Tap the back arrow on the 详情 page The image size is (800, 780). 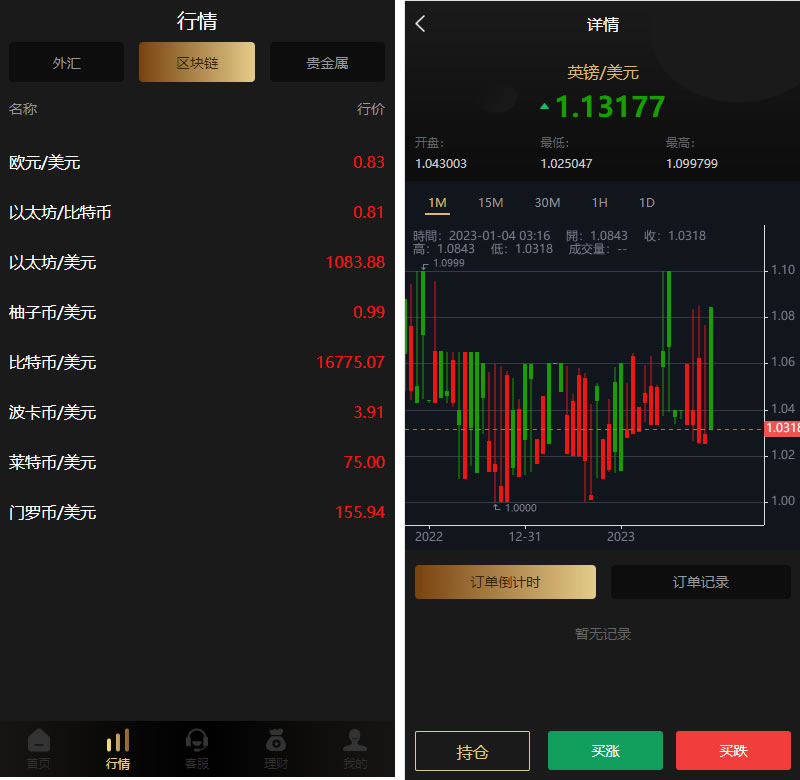coord(420,23)
